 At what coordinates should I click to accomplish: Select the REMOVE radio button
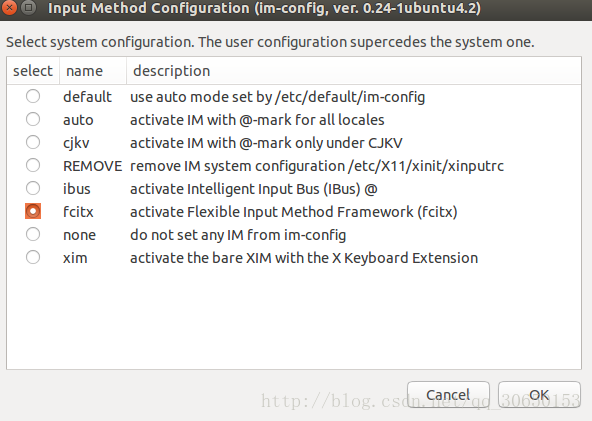pyautogui.click(x=33, y=165)
